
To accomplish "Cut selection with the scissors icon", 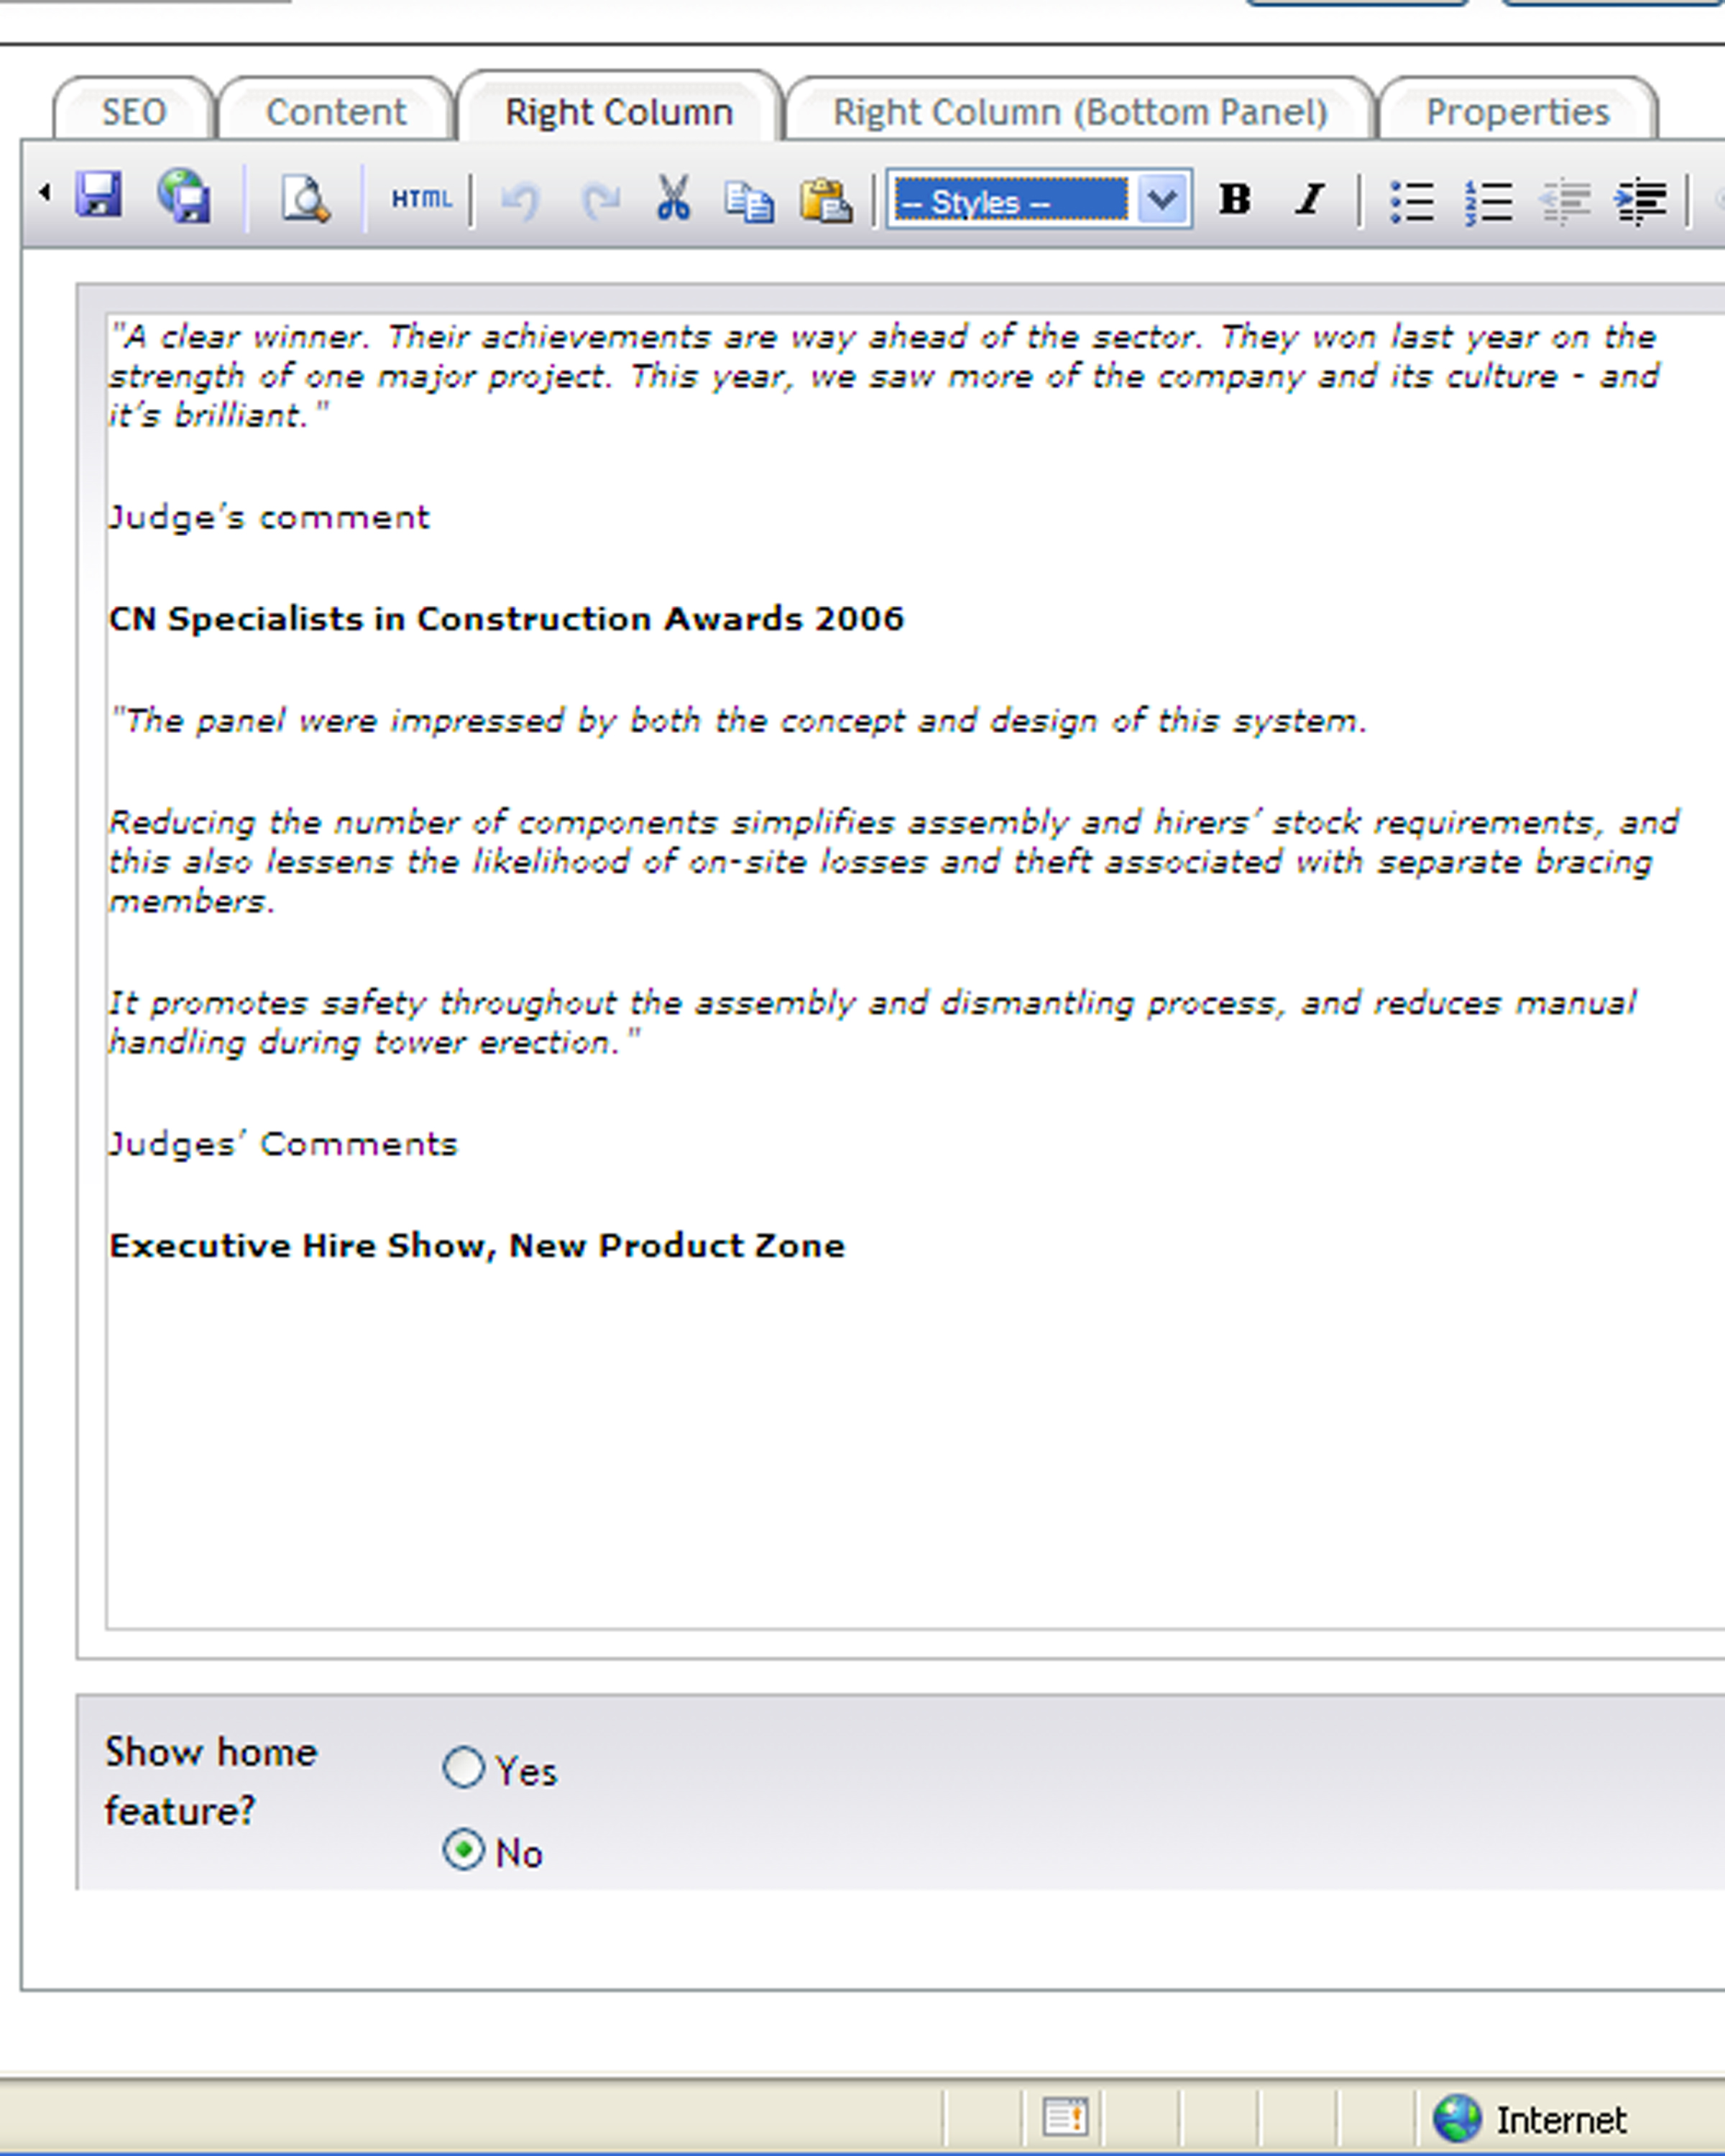I will pos(673,198).
